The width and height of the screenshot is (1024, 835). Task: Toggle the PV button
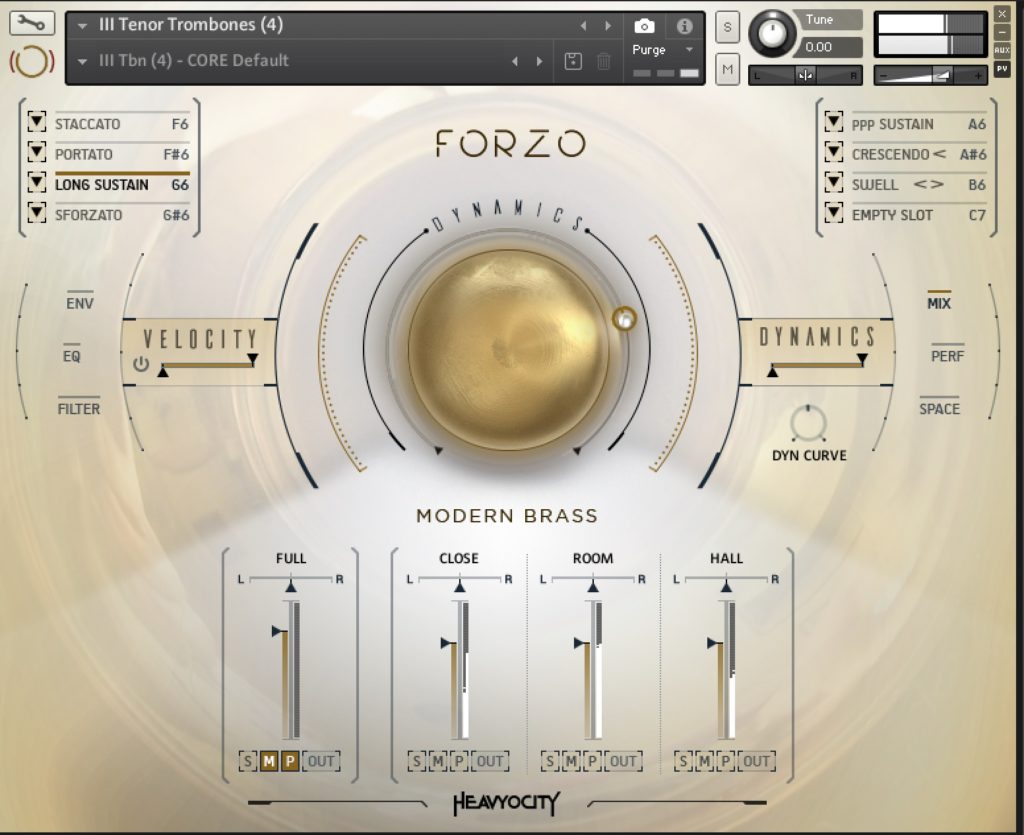tap(1002, 67)
